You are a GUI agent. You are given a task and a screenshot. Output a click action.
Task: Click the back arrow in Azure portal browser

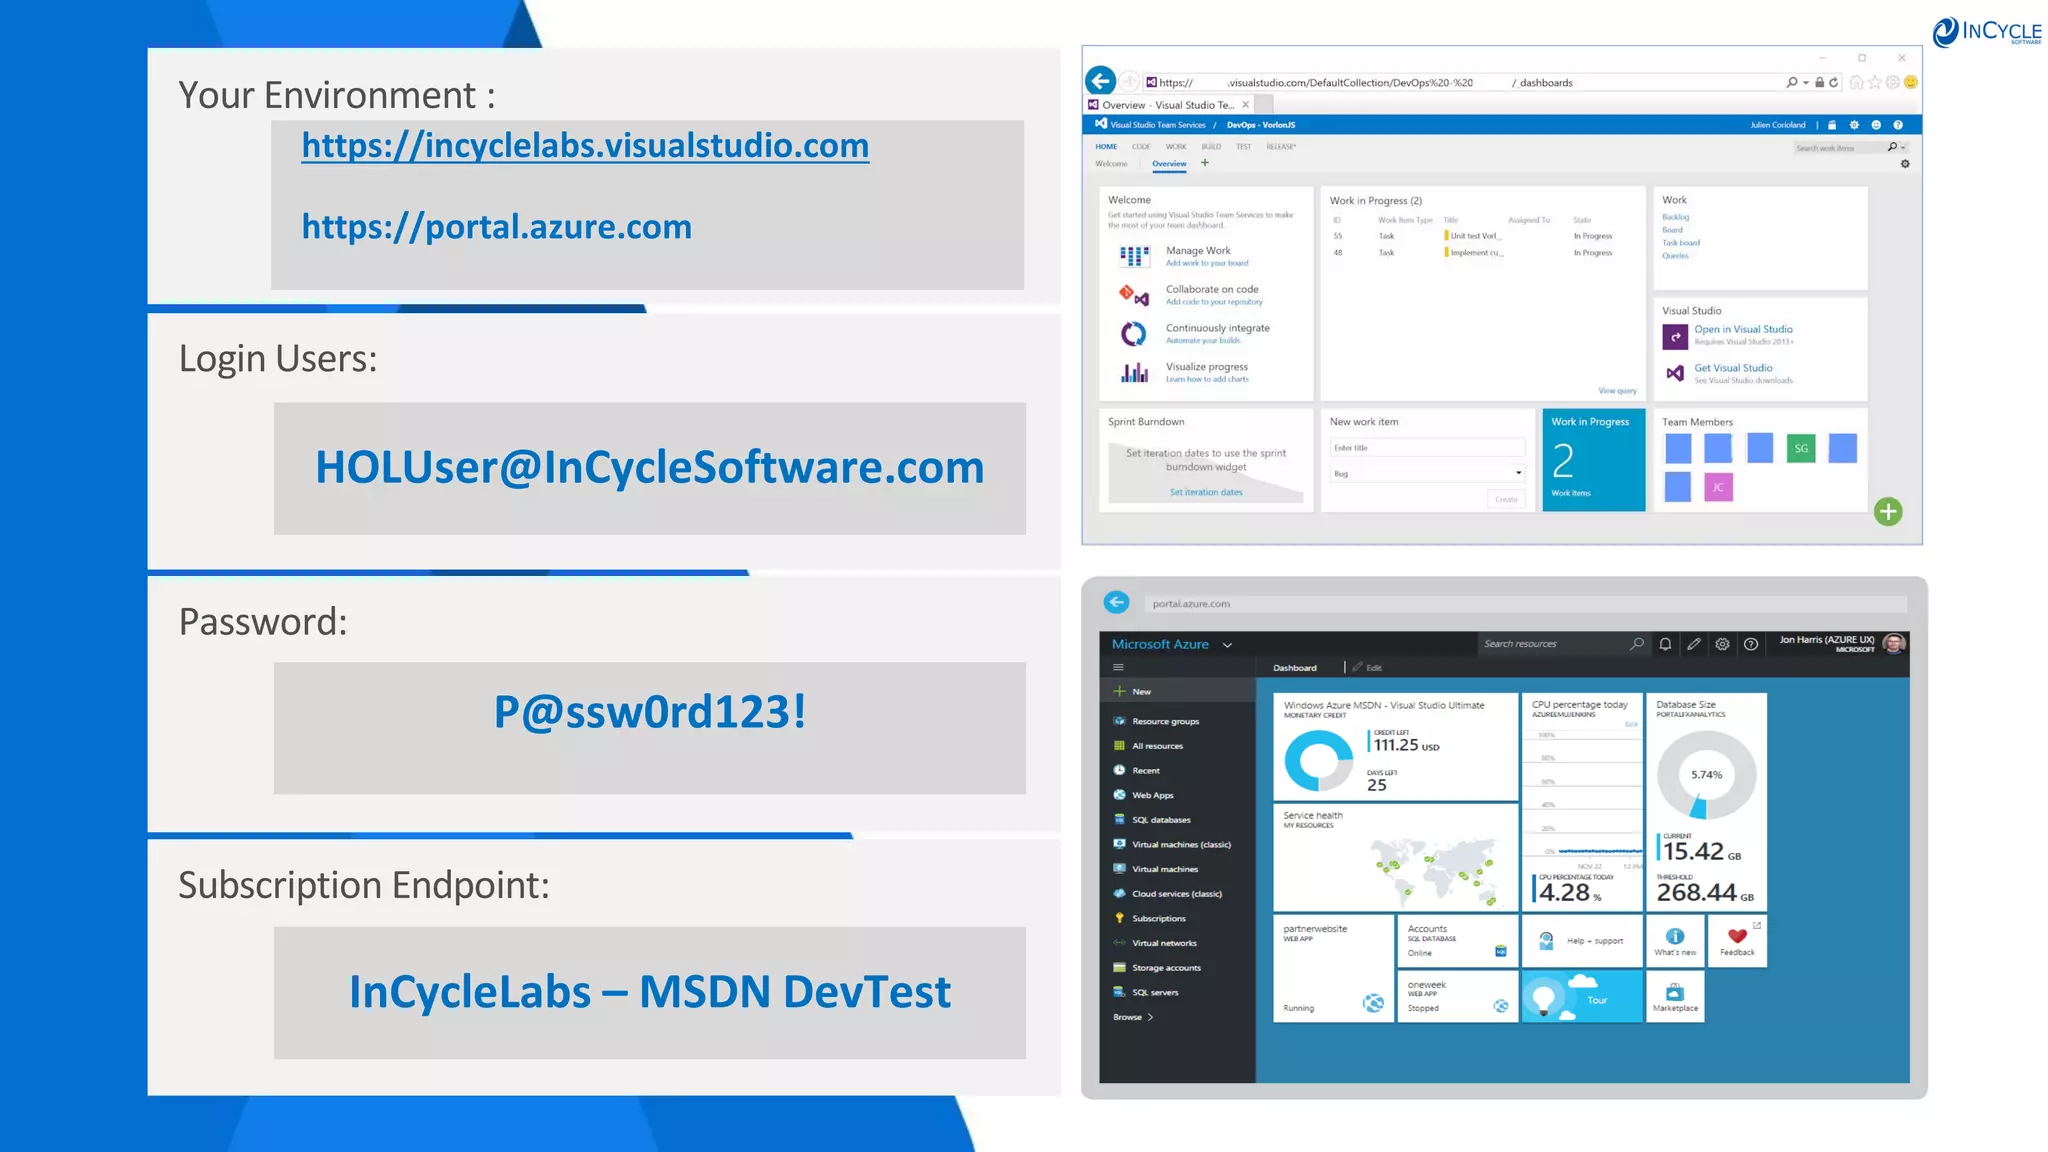point(1117,602)
